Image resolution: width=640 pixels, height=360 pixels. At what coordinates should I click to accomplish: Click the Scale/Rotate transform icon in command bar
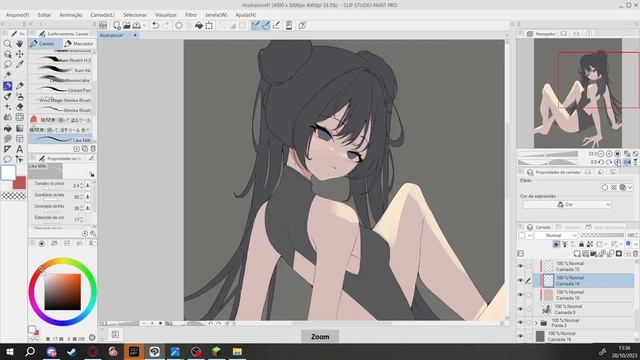[x=209, y=25]
